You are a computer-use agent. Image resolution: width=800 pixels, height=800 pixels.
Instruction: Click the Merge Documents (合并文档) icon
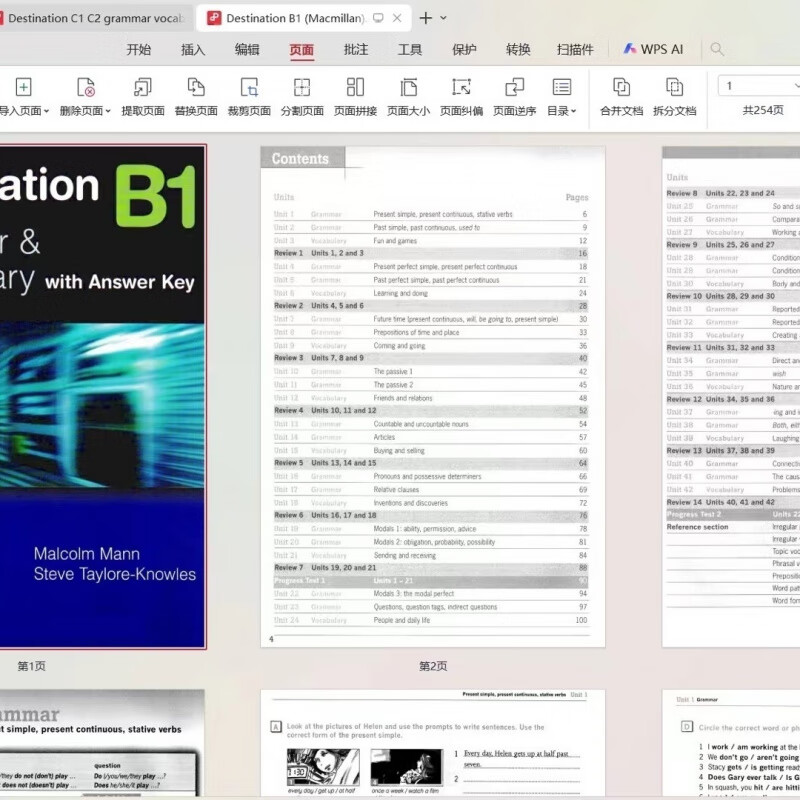coord(621,87)
